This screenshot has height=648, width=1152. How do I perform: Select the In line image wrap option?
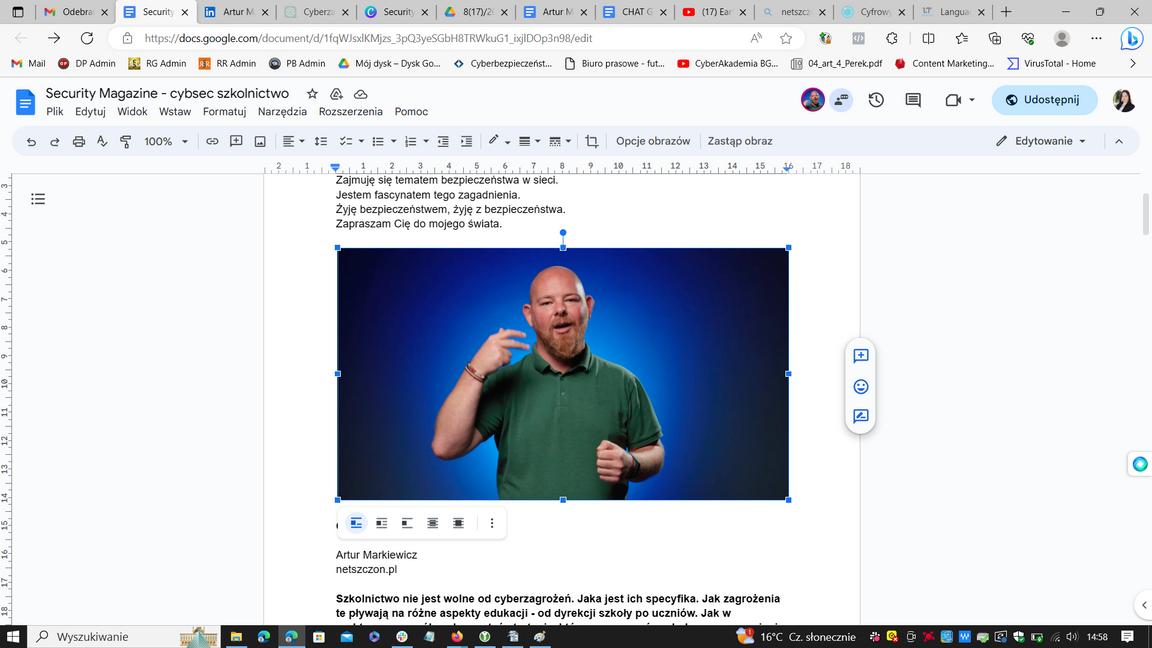[356, 523]
